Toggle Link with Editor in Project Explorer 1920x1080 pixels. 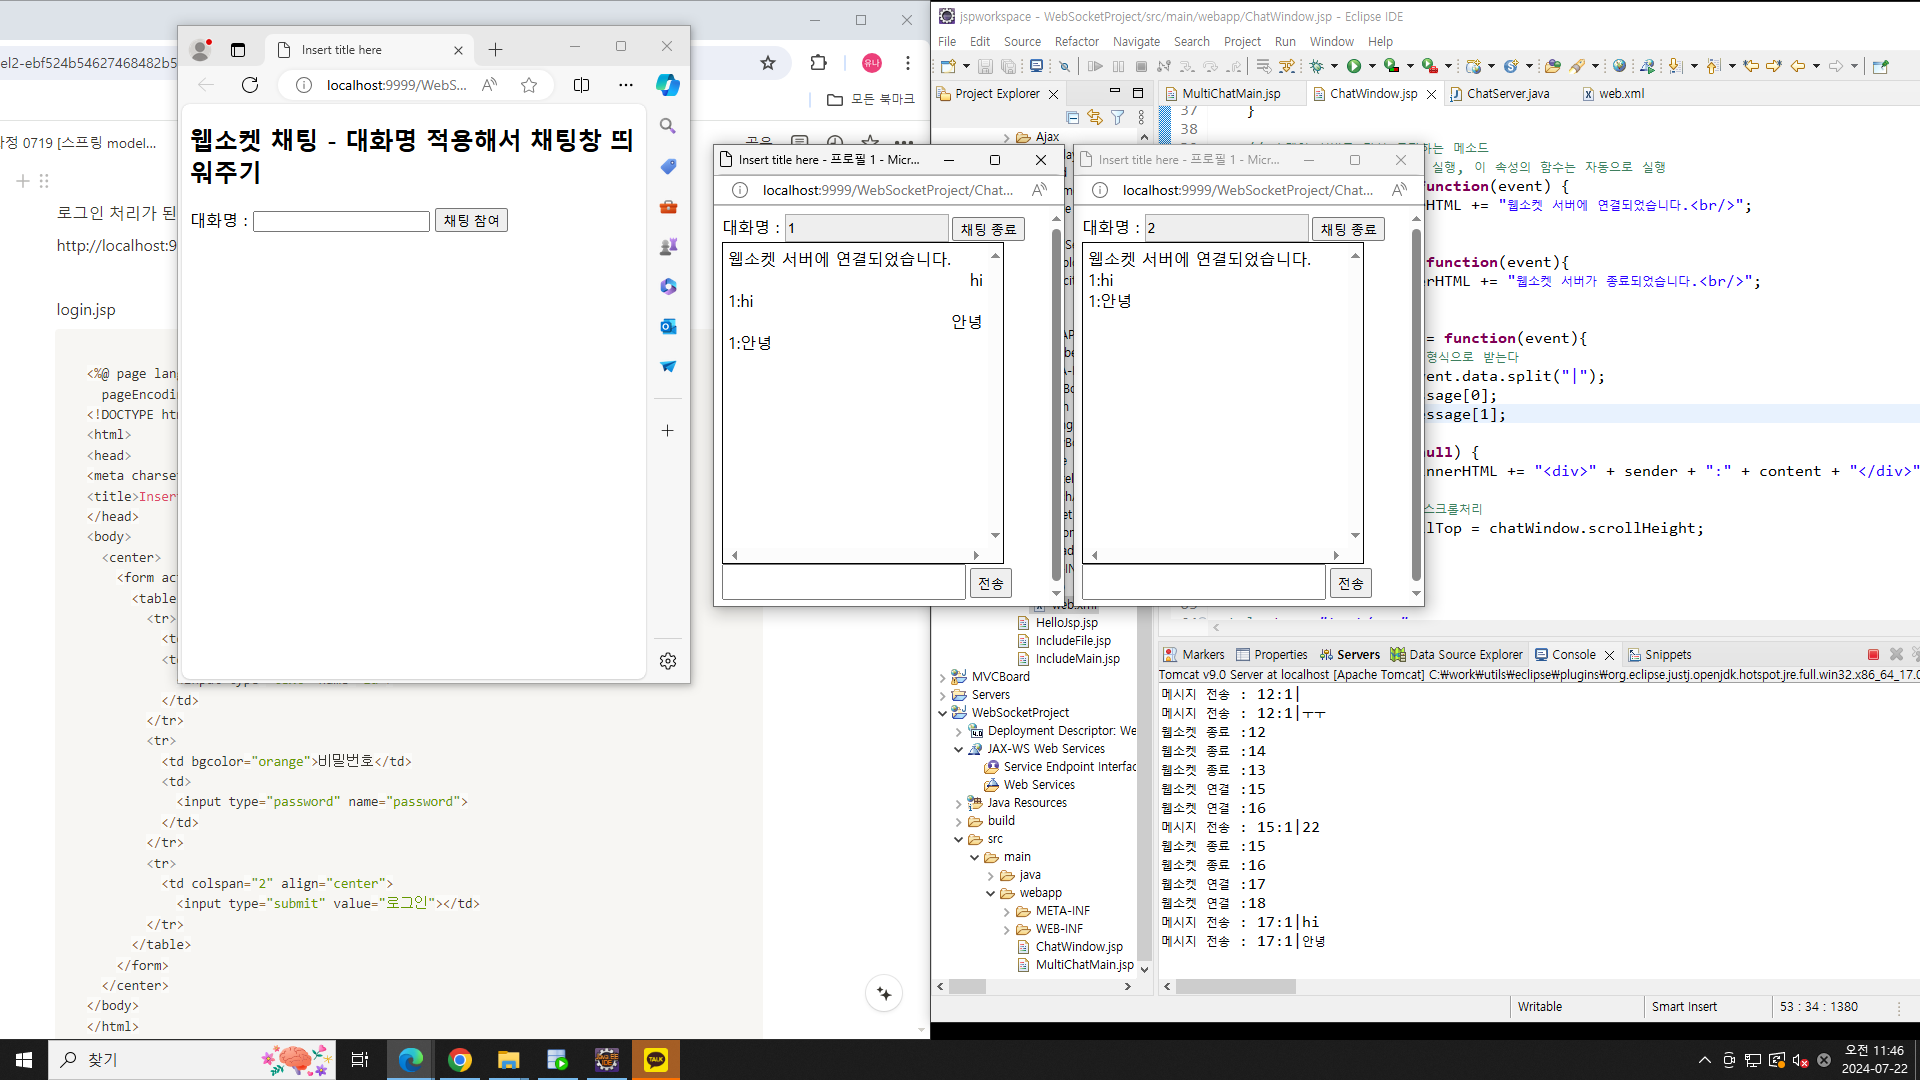coord(1095,117)
